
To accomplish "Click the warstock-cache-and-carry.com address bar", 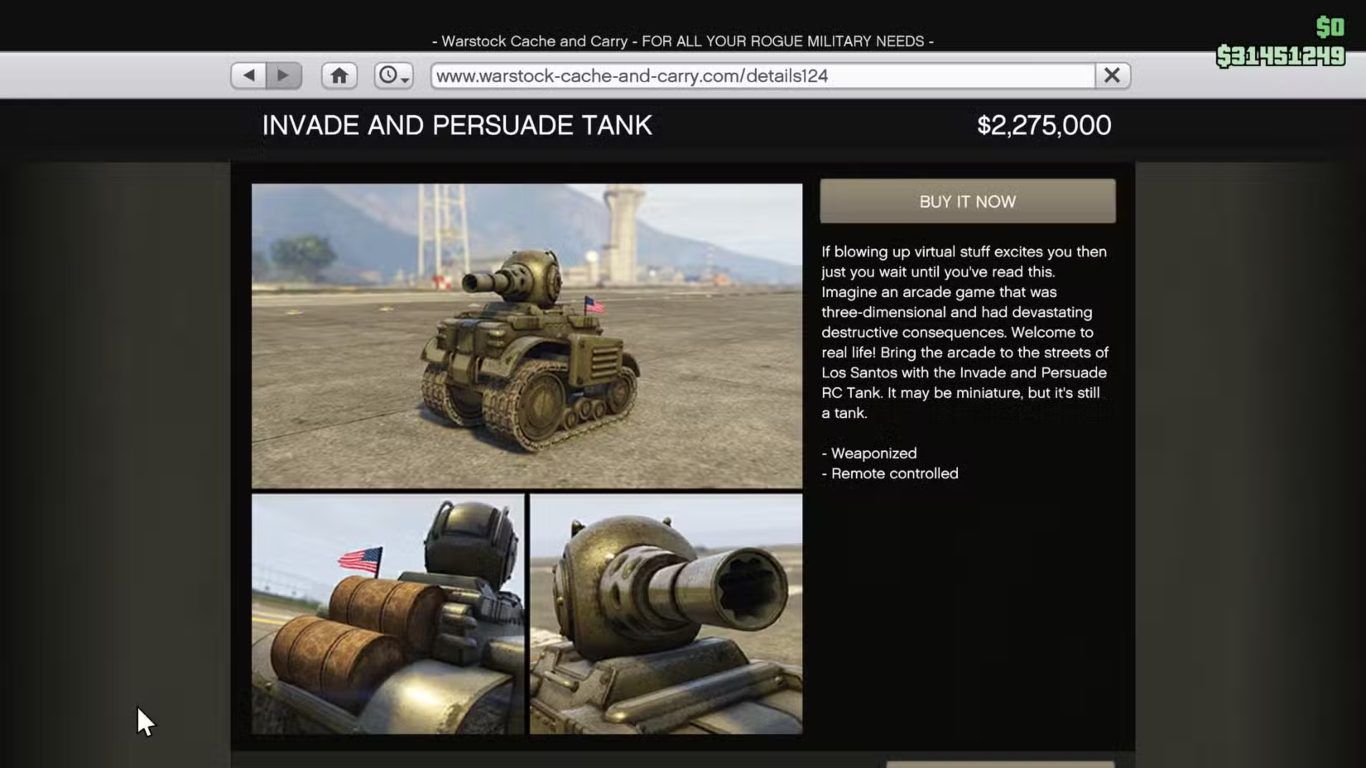I will coord(762,76).
